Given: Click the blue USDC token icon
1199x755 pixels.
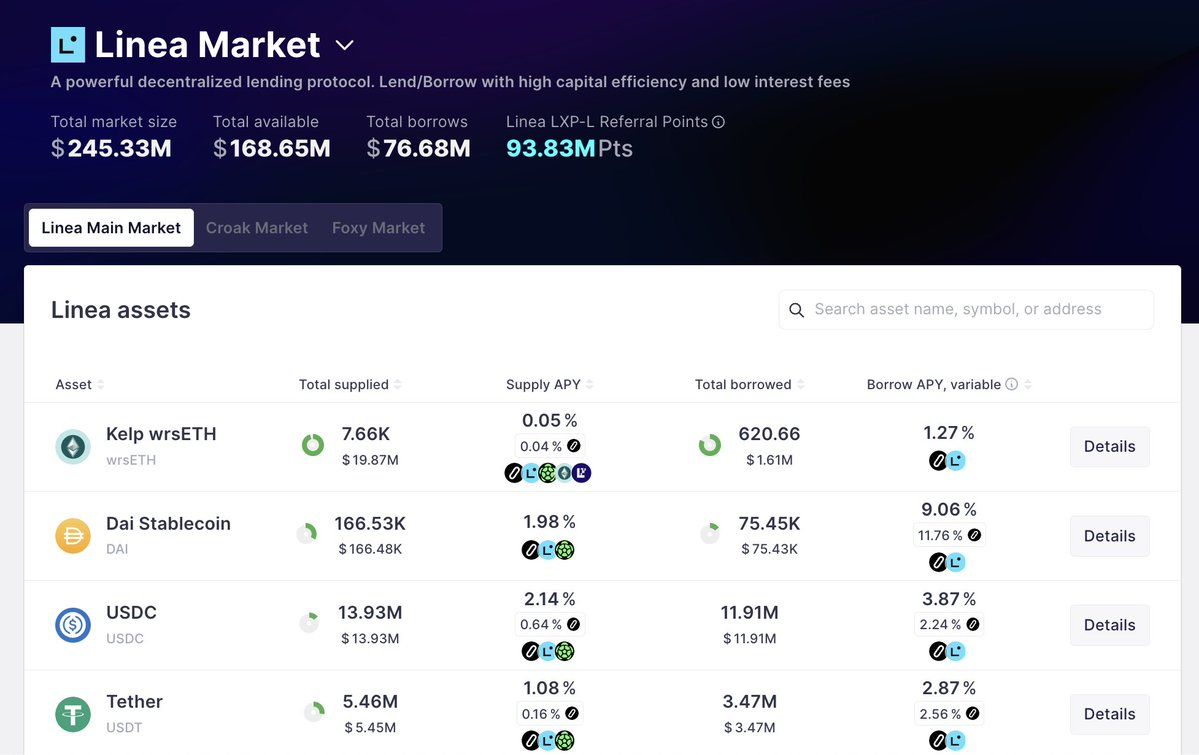Looking at the screenshot, I should [72, 624].
